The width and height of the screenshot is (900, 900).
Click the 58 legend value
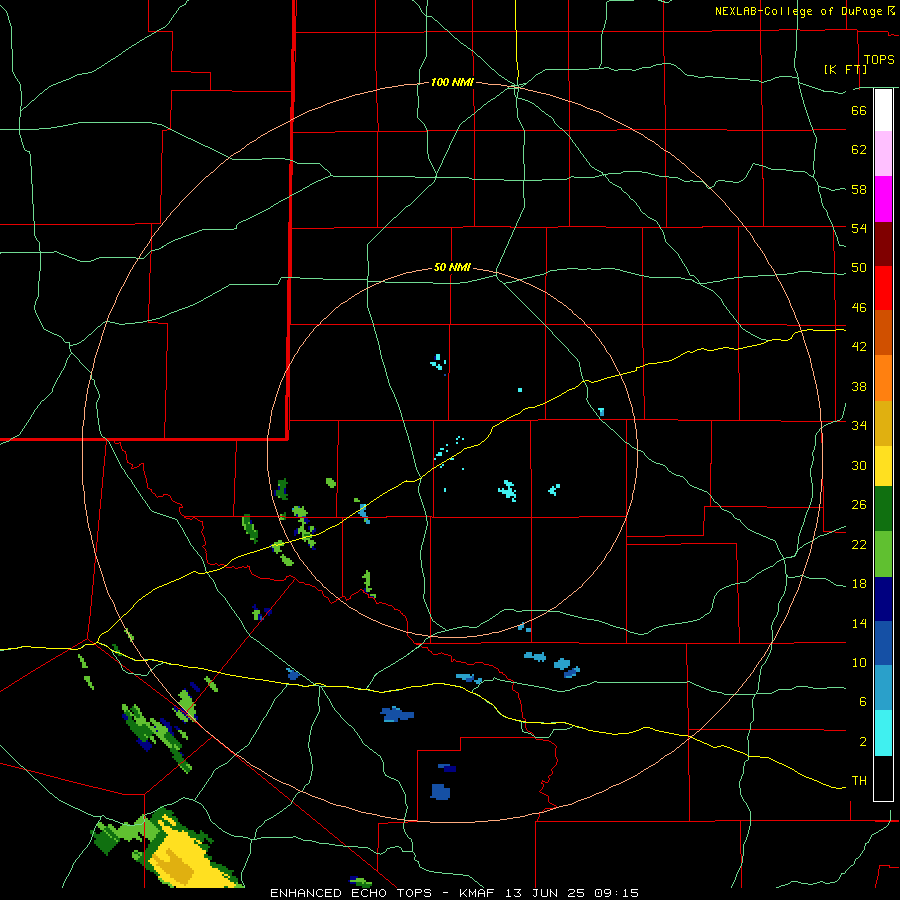[x=859, y=189]
